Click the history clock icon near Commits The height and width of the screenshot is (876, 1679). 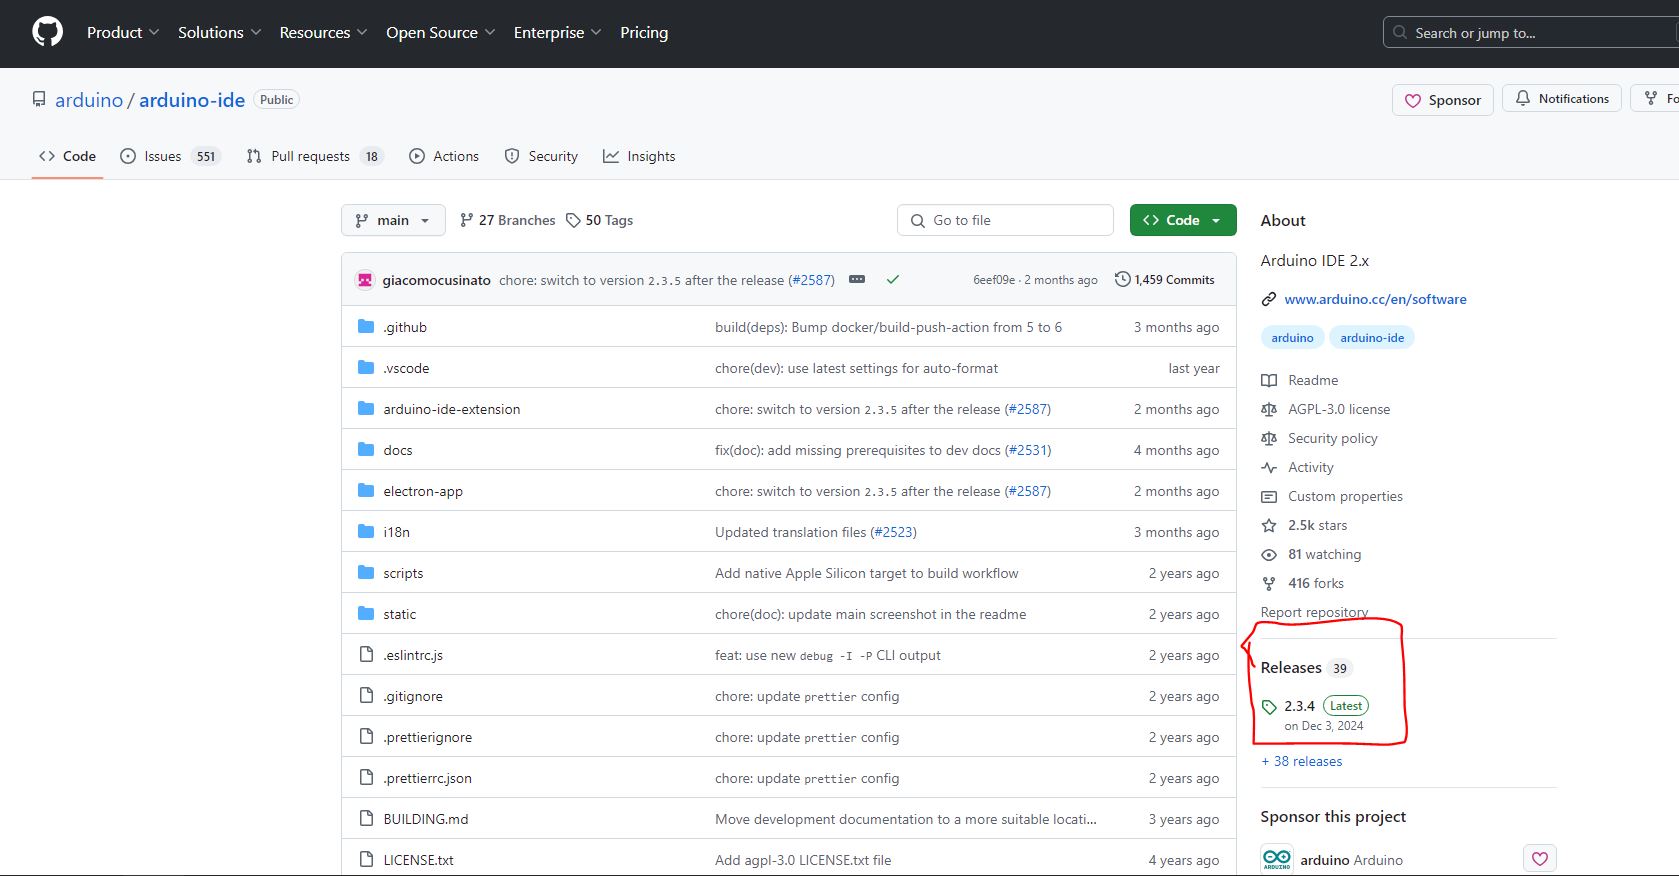click(x=1122, y=279)
